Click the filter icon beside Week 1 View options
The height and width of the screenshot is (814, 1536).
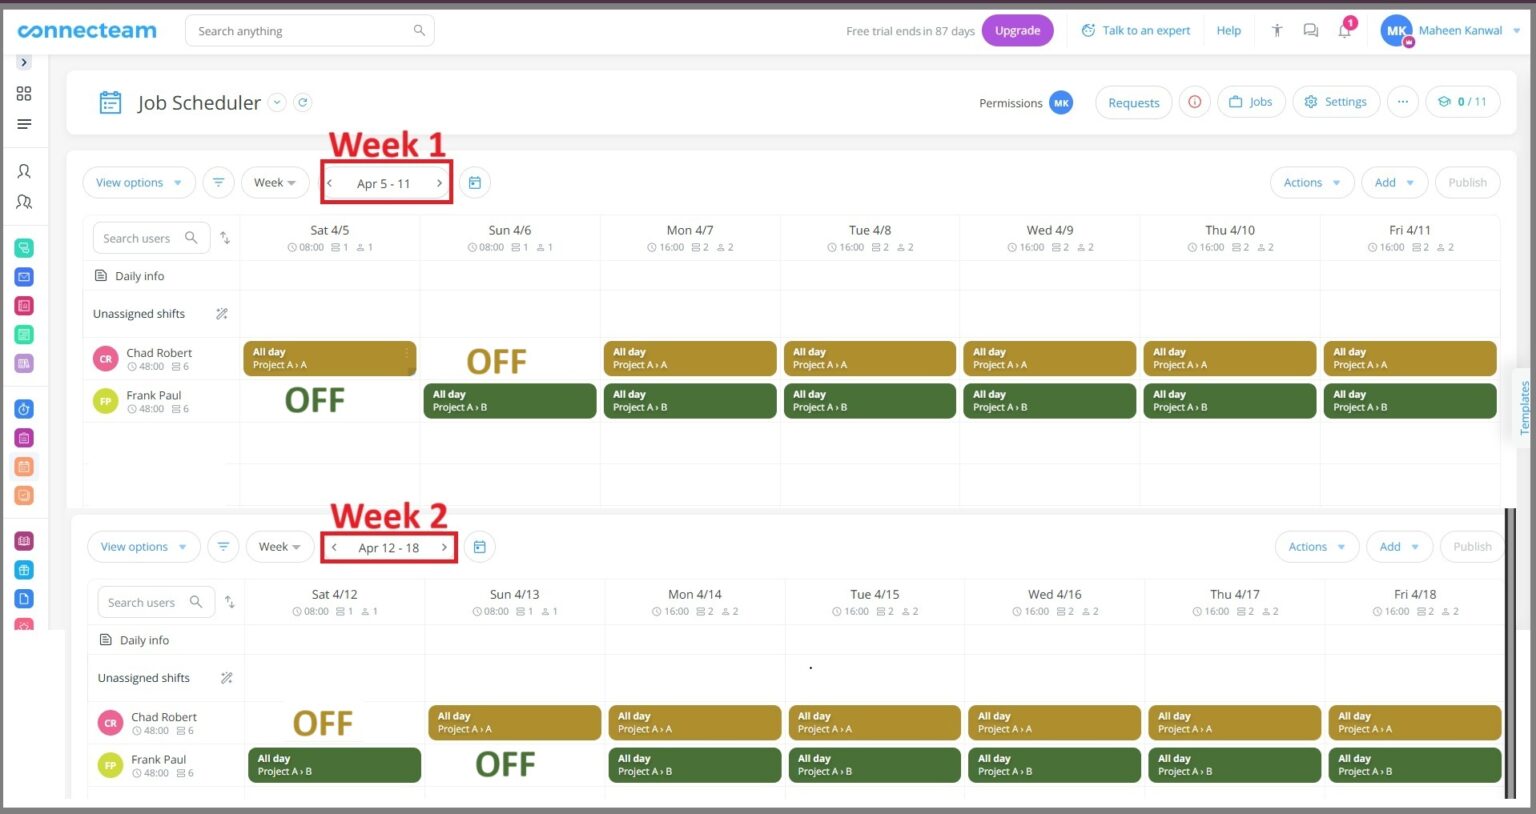tap(218, 182)
